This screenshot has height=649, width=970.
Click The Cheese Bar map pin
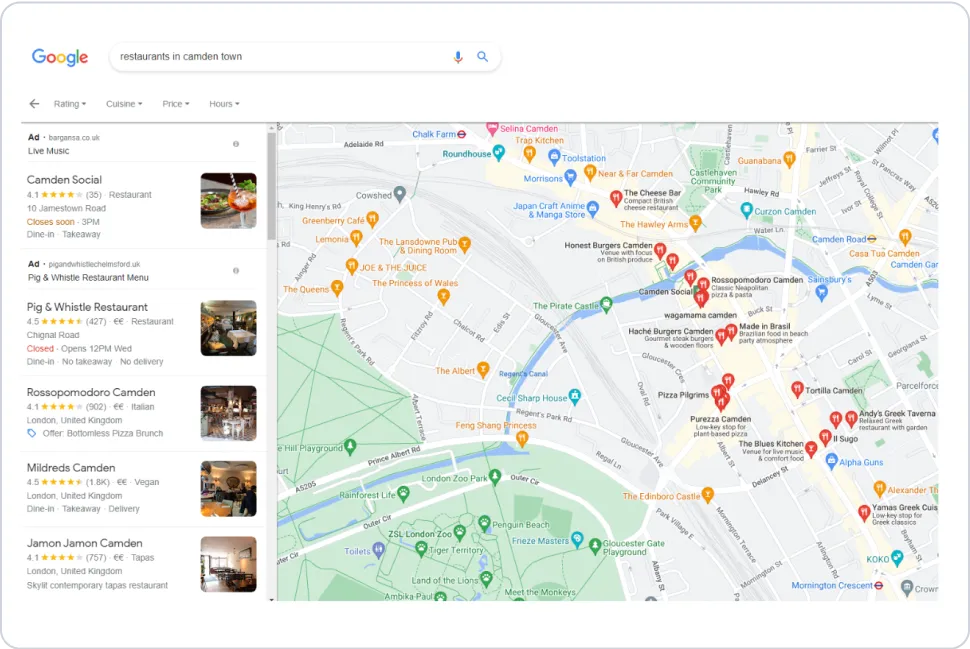(616, 198)
